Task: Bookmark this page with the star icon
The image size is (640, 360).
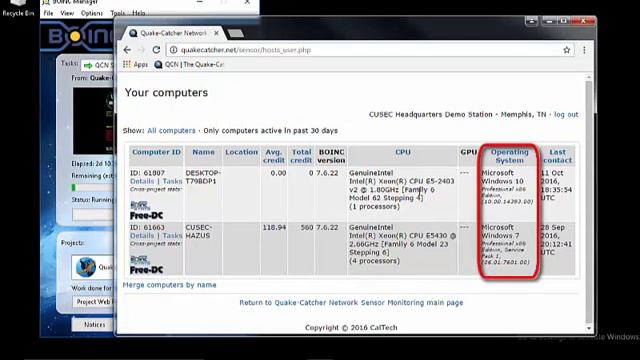Action: coord(567,50)
